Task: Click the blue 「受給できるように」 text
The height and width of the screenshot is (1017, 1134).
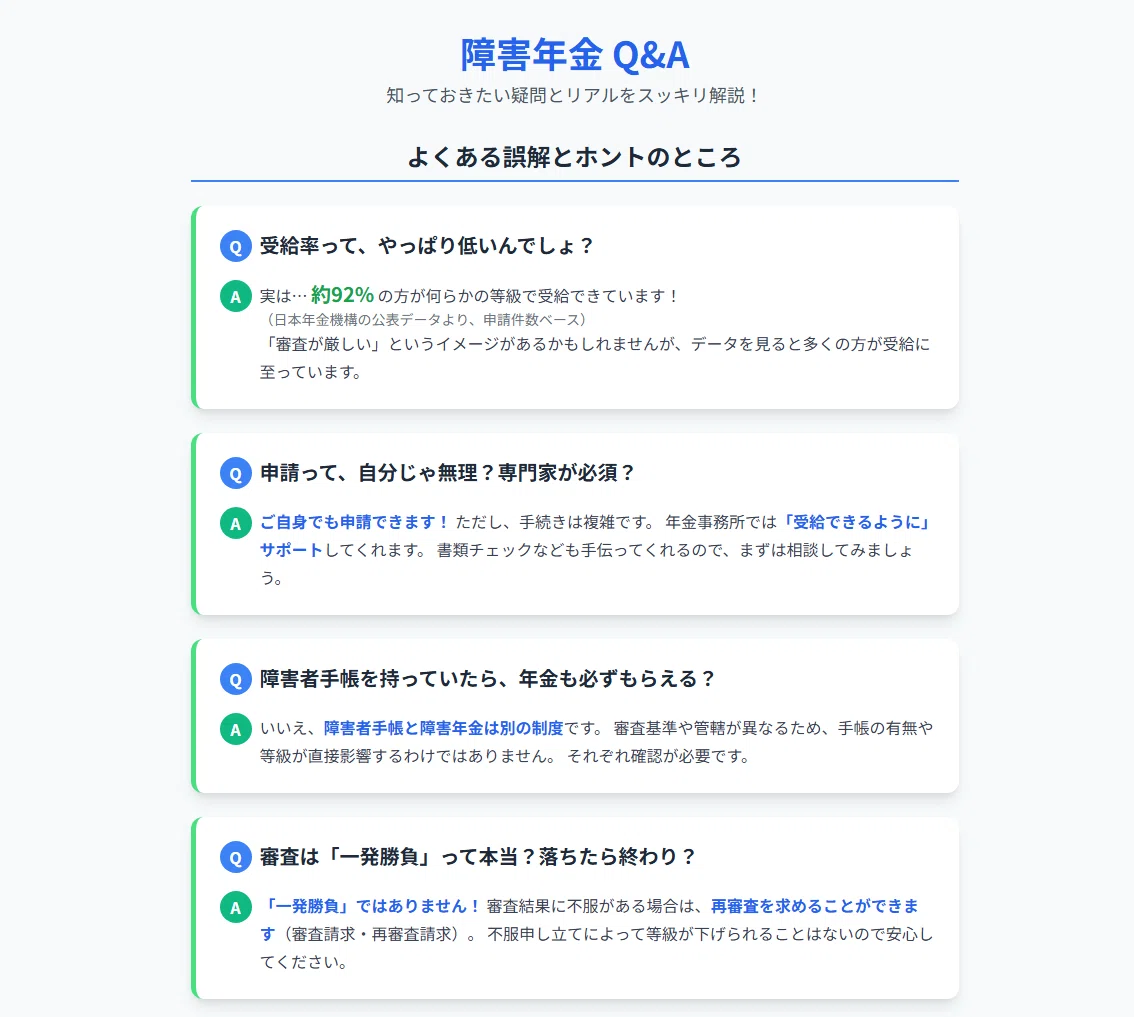Action: [856, 522]
